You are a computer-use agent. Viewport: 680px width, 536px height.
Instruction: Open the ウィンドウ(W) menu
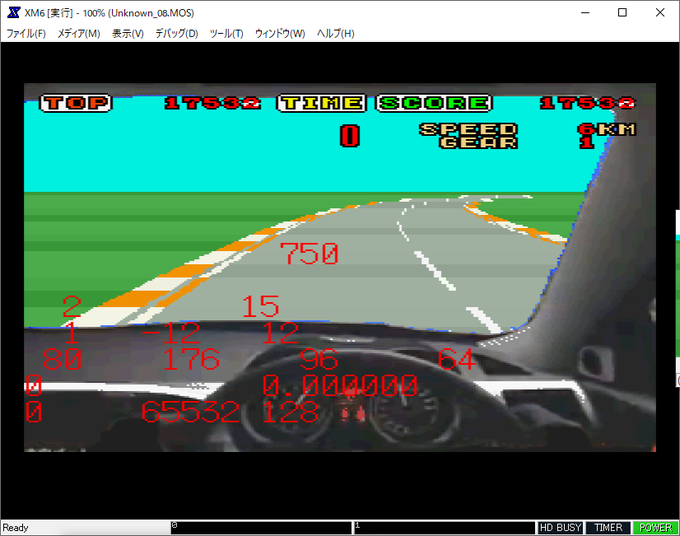point(280,33)
